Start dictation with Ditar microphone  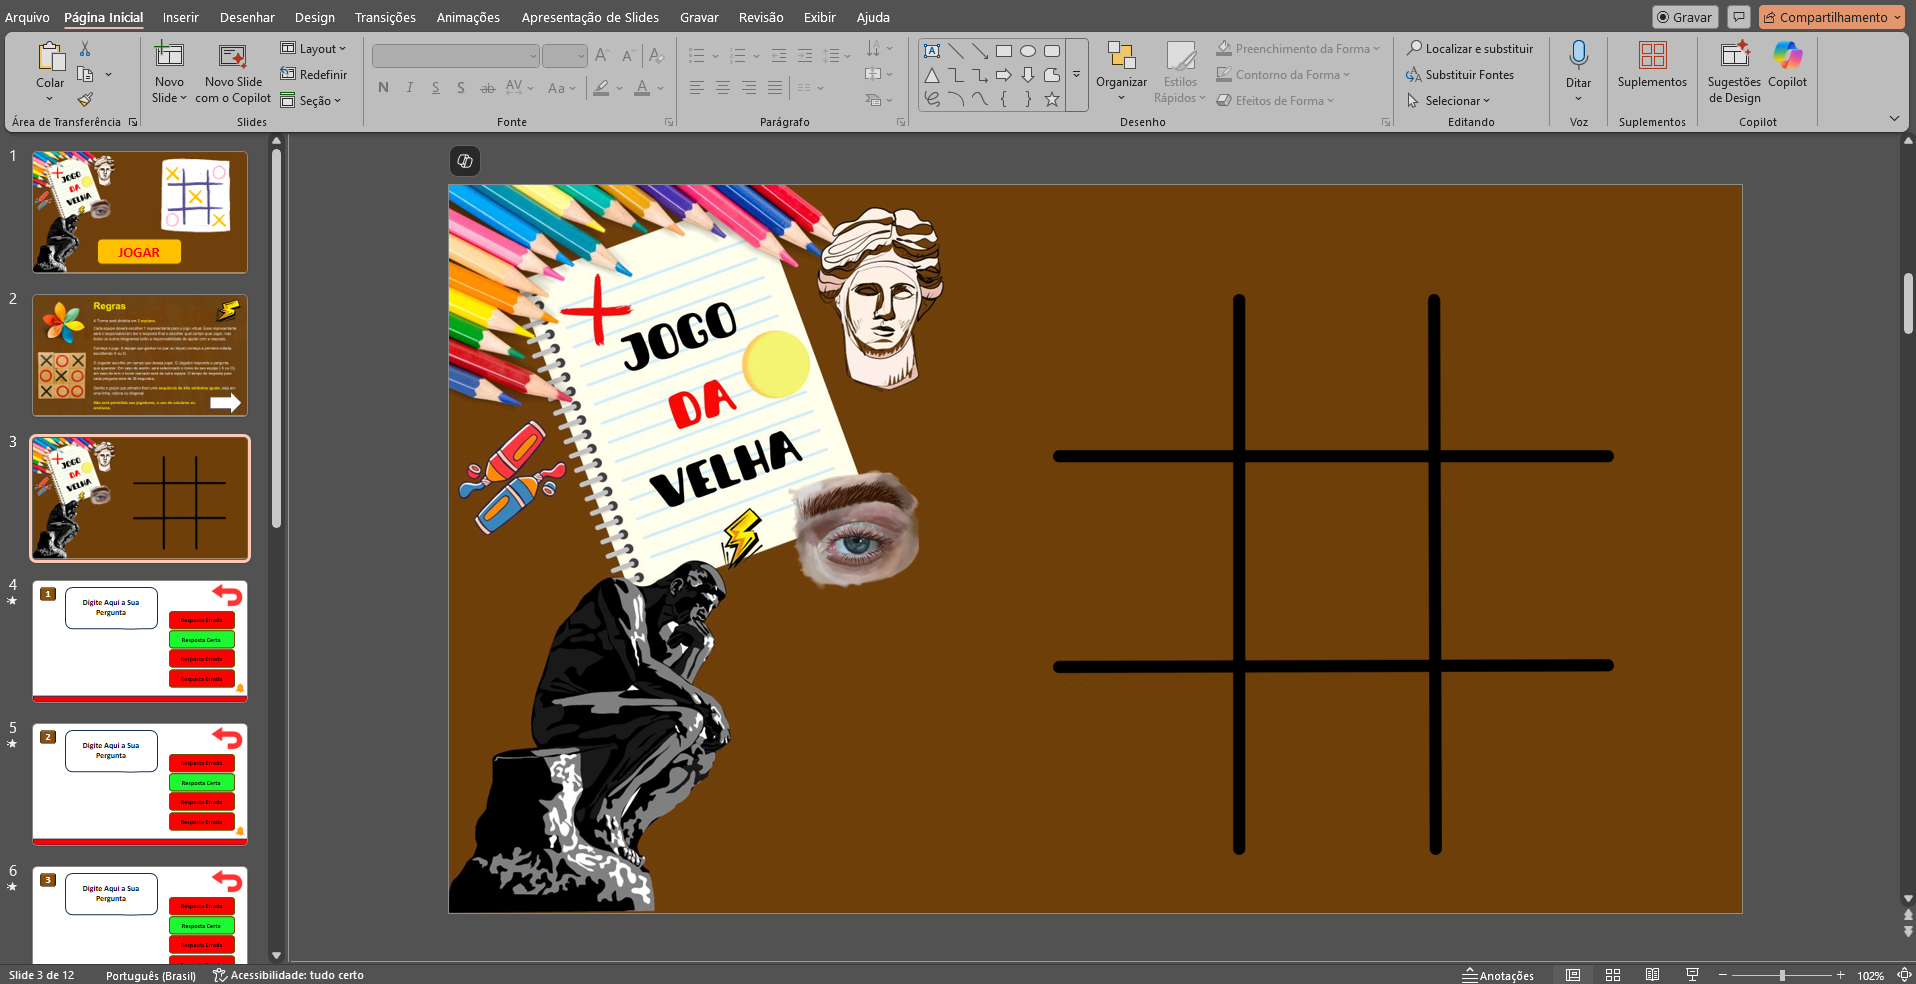pyautogui.click(x=1578, y=56)
